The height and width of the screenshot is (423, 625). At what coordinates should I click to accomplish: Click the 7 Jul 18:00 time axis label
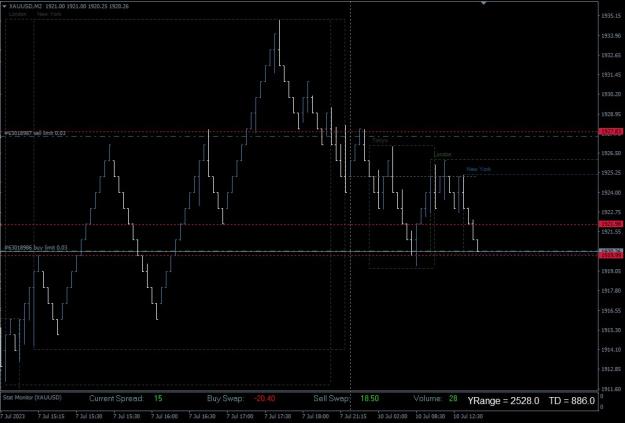click(x=316, y=416)
